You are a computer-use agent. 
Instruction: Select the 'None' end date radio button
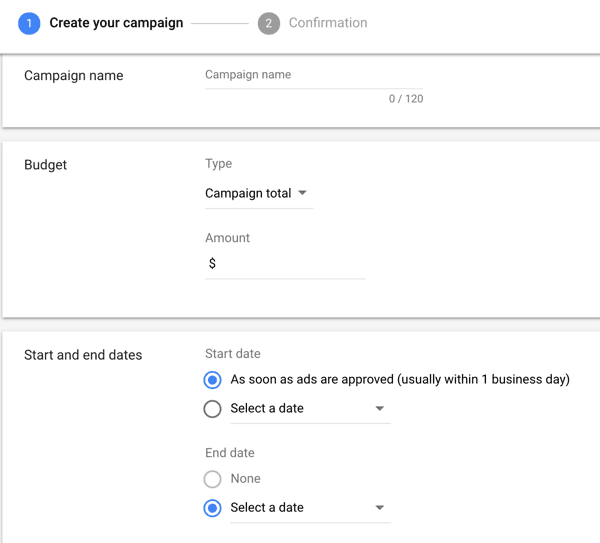coord(212,479)
